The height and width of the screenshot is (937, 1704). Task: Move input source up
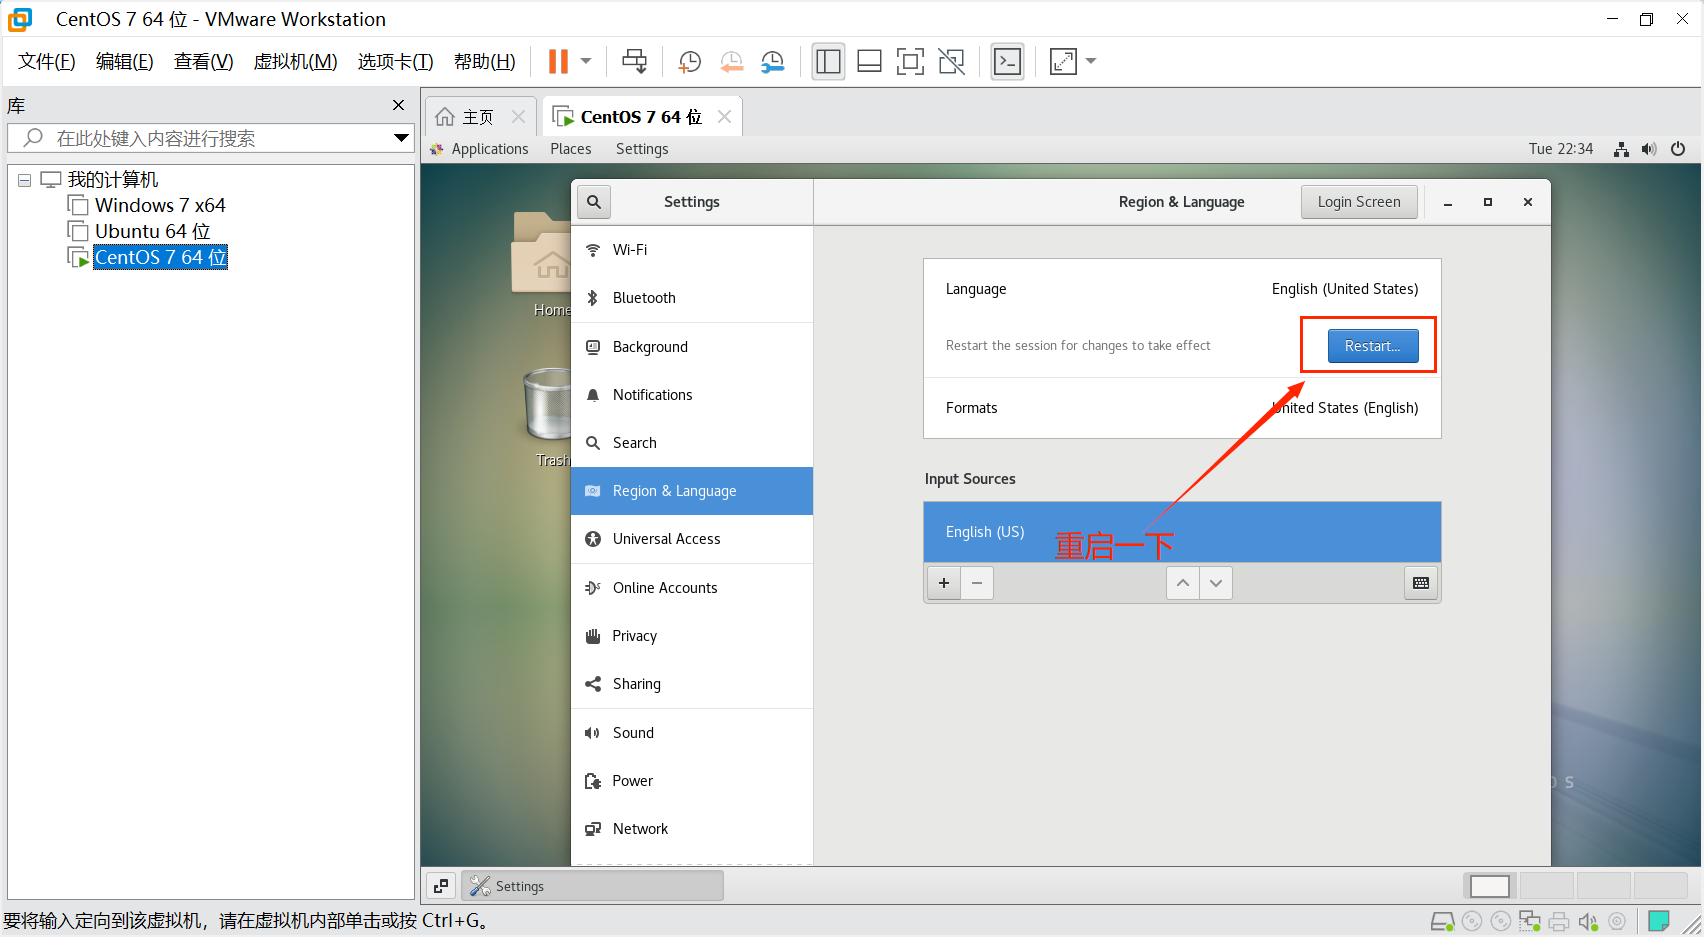coord(1183,583)
